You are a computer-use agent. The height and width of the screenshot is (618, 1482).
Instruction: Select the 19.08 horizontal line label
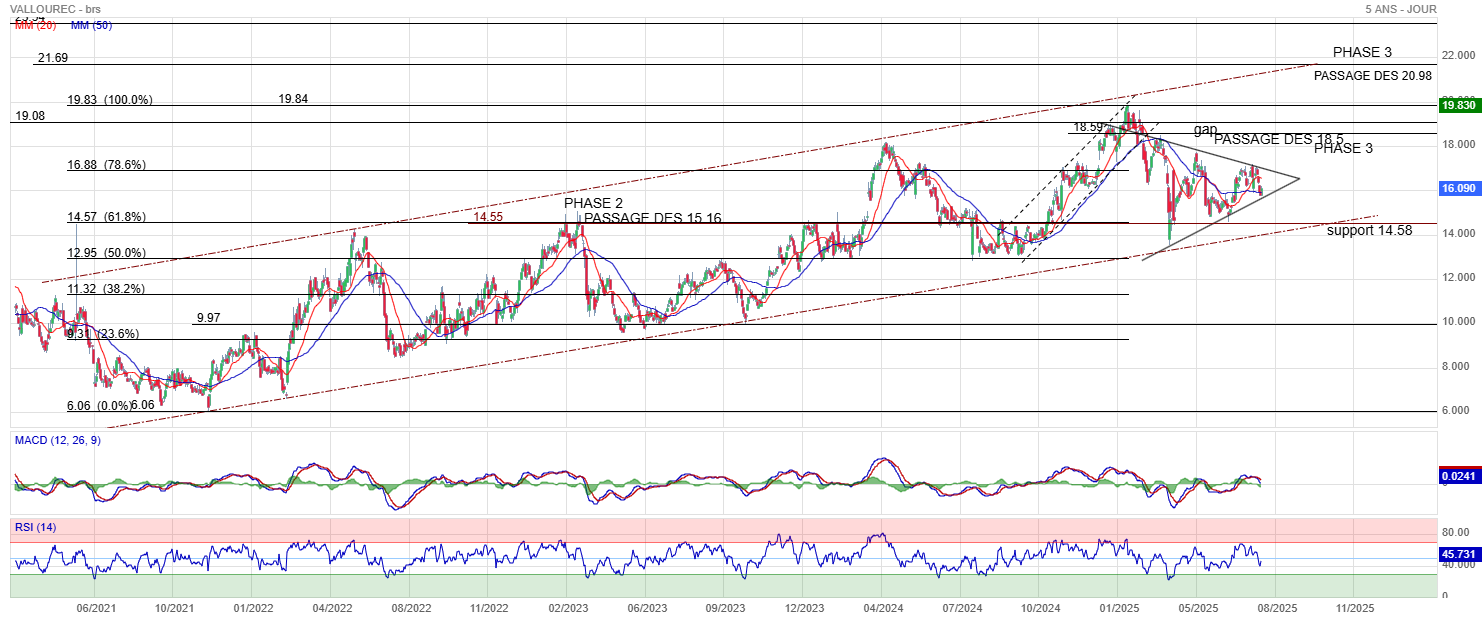[30, 116]
